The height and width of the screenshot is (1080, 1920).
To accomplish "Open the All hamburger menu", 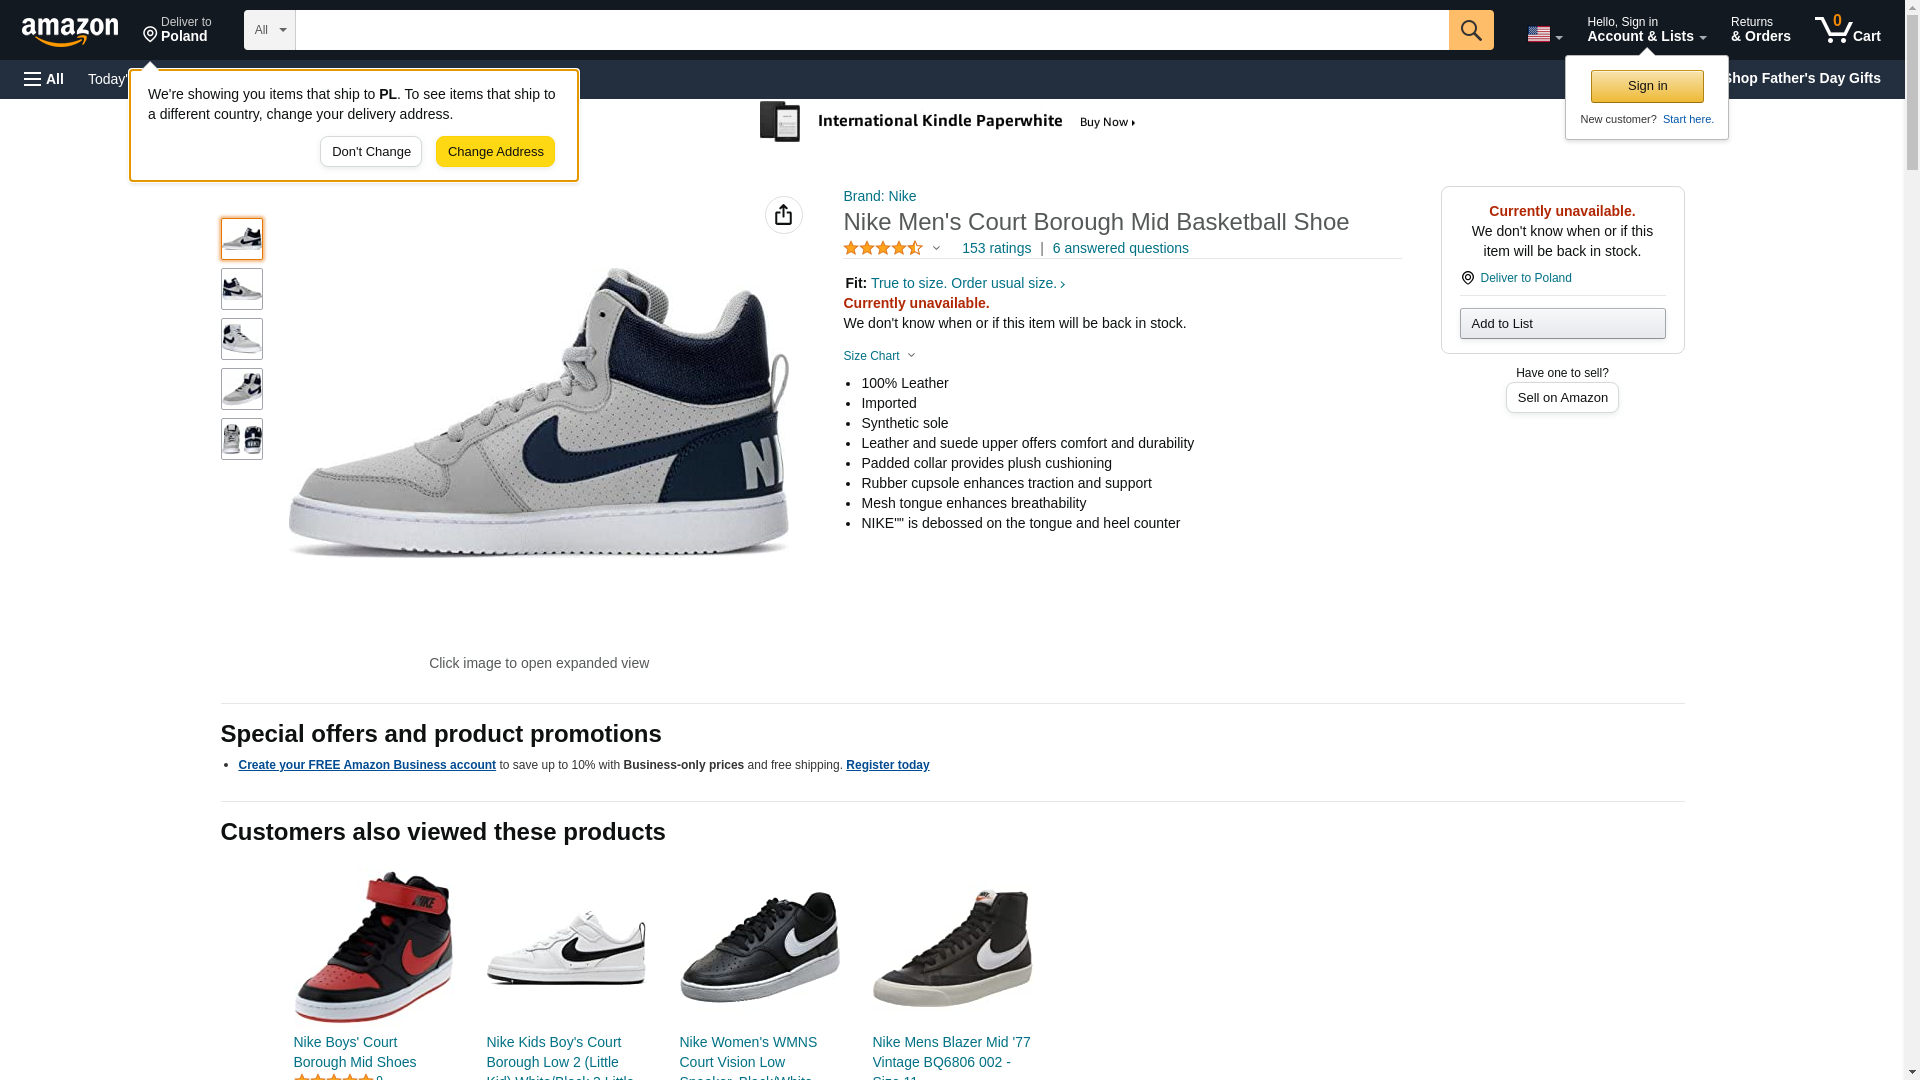I will click(x=44, y=79).
